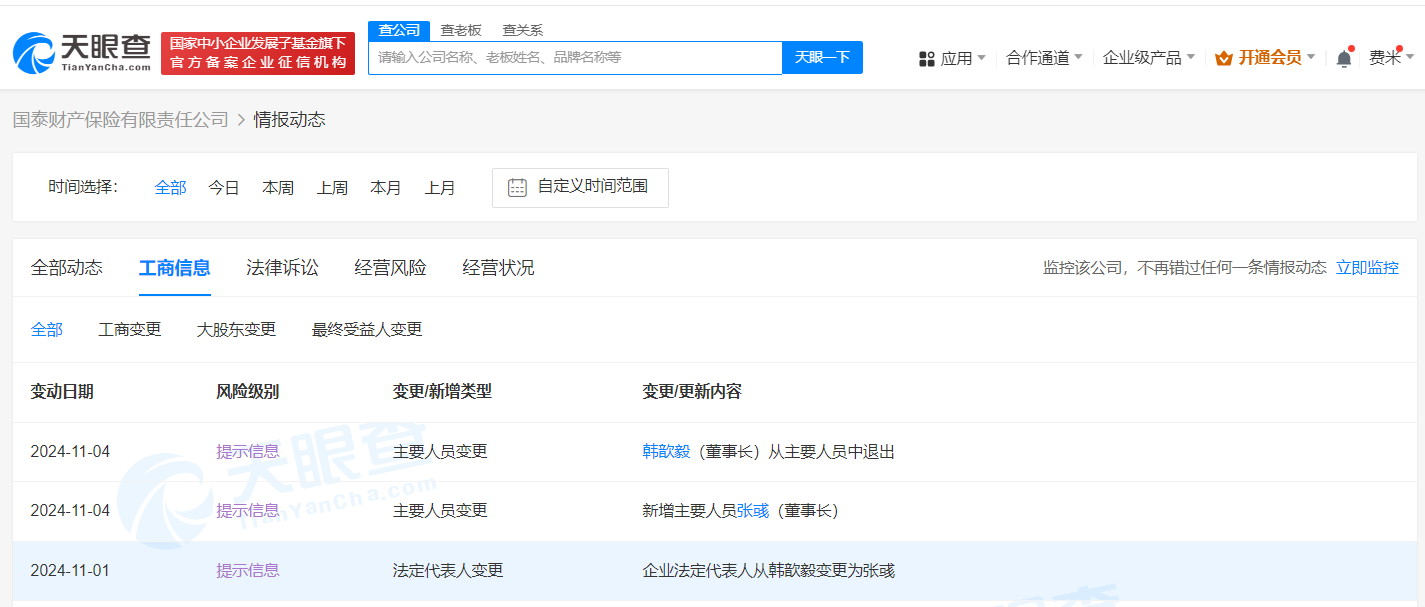Go to 国泰财产保险有限责任公司 breadcrumb
This screenshot has width=1425, height=607.
pos(121,120)
